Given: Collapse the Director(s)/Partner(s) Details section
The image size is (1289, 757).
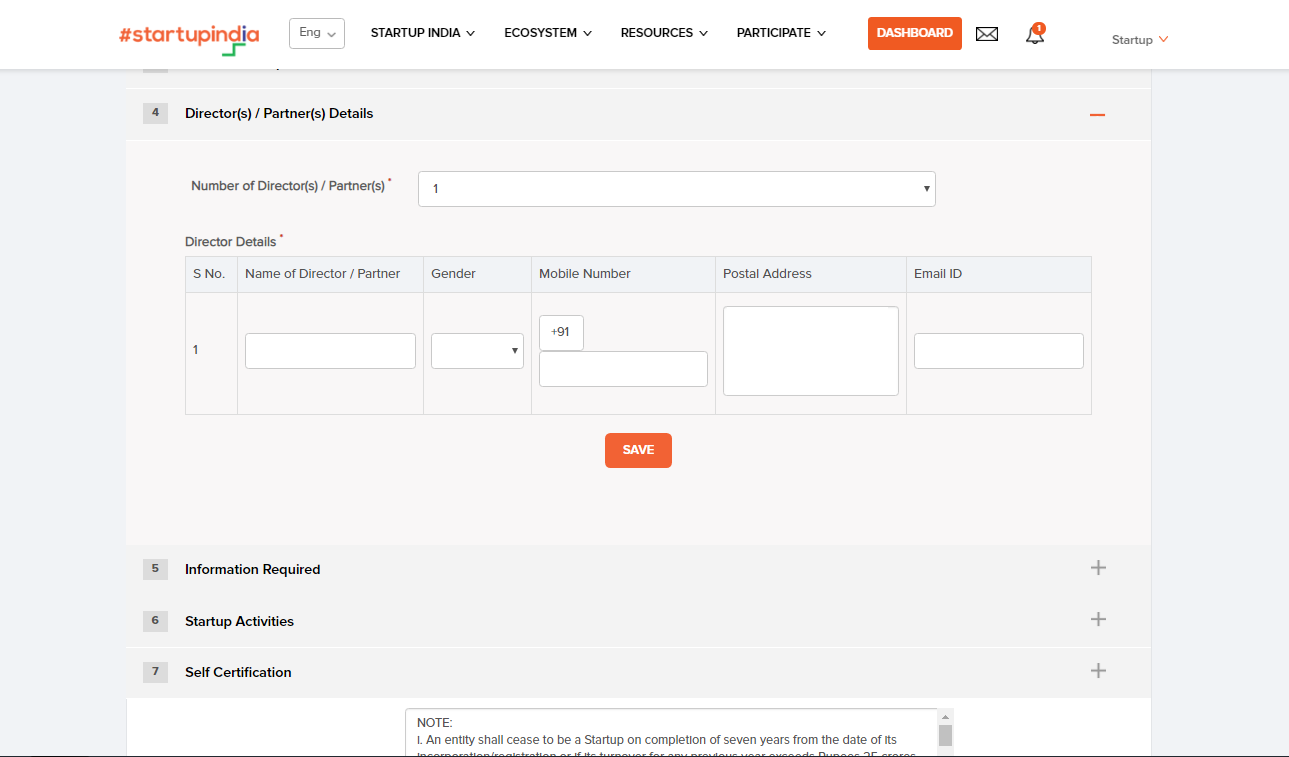Looking at the screenshot, I should tap(1097, 114).
